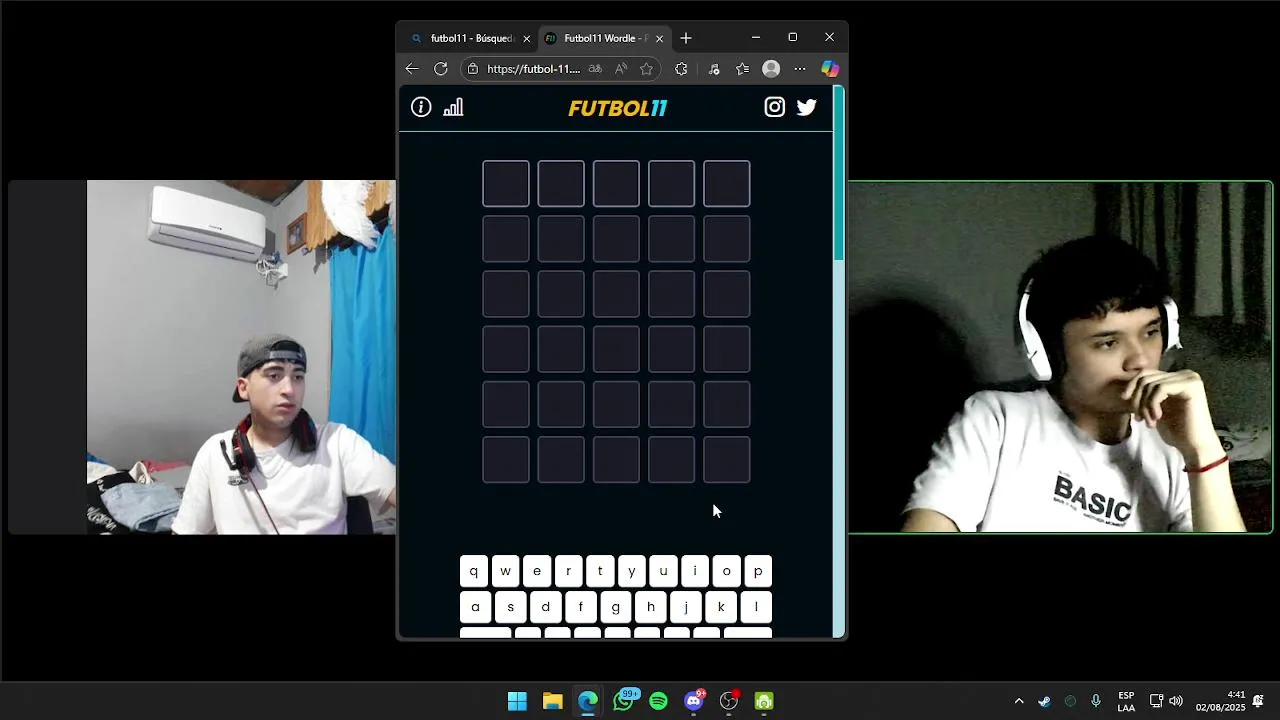
Task: Click Microsoft Edge in the taskbar
Action: tap(588, 701)
